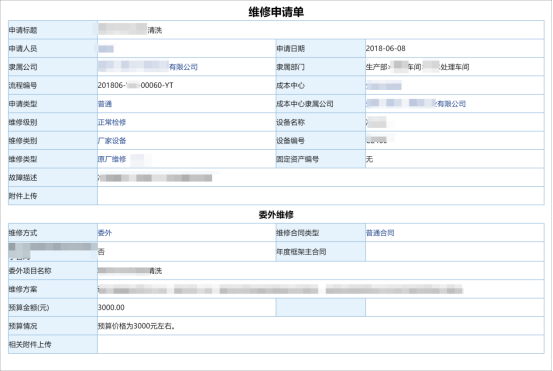The height and width of the screenshot is (371, 553).
Task: Open the 原厂维修 repair type link
Action: coord(112,159)
